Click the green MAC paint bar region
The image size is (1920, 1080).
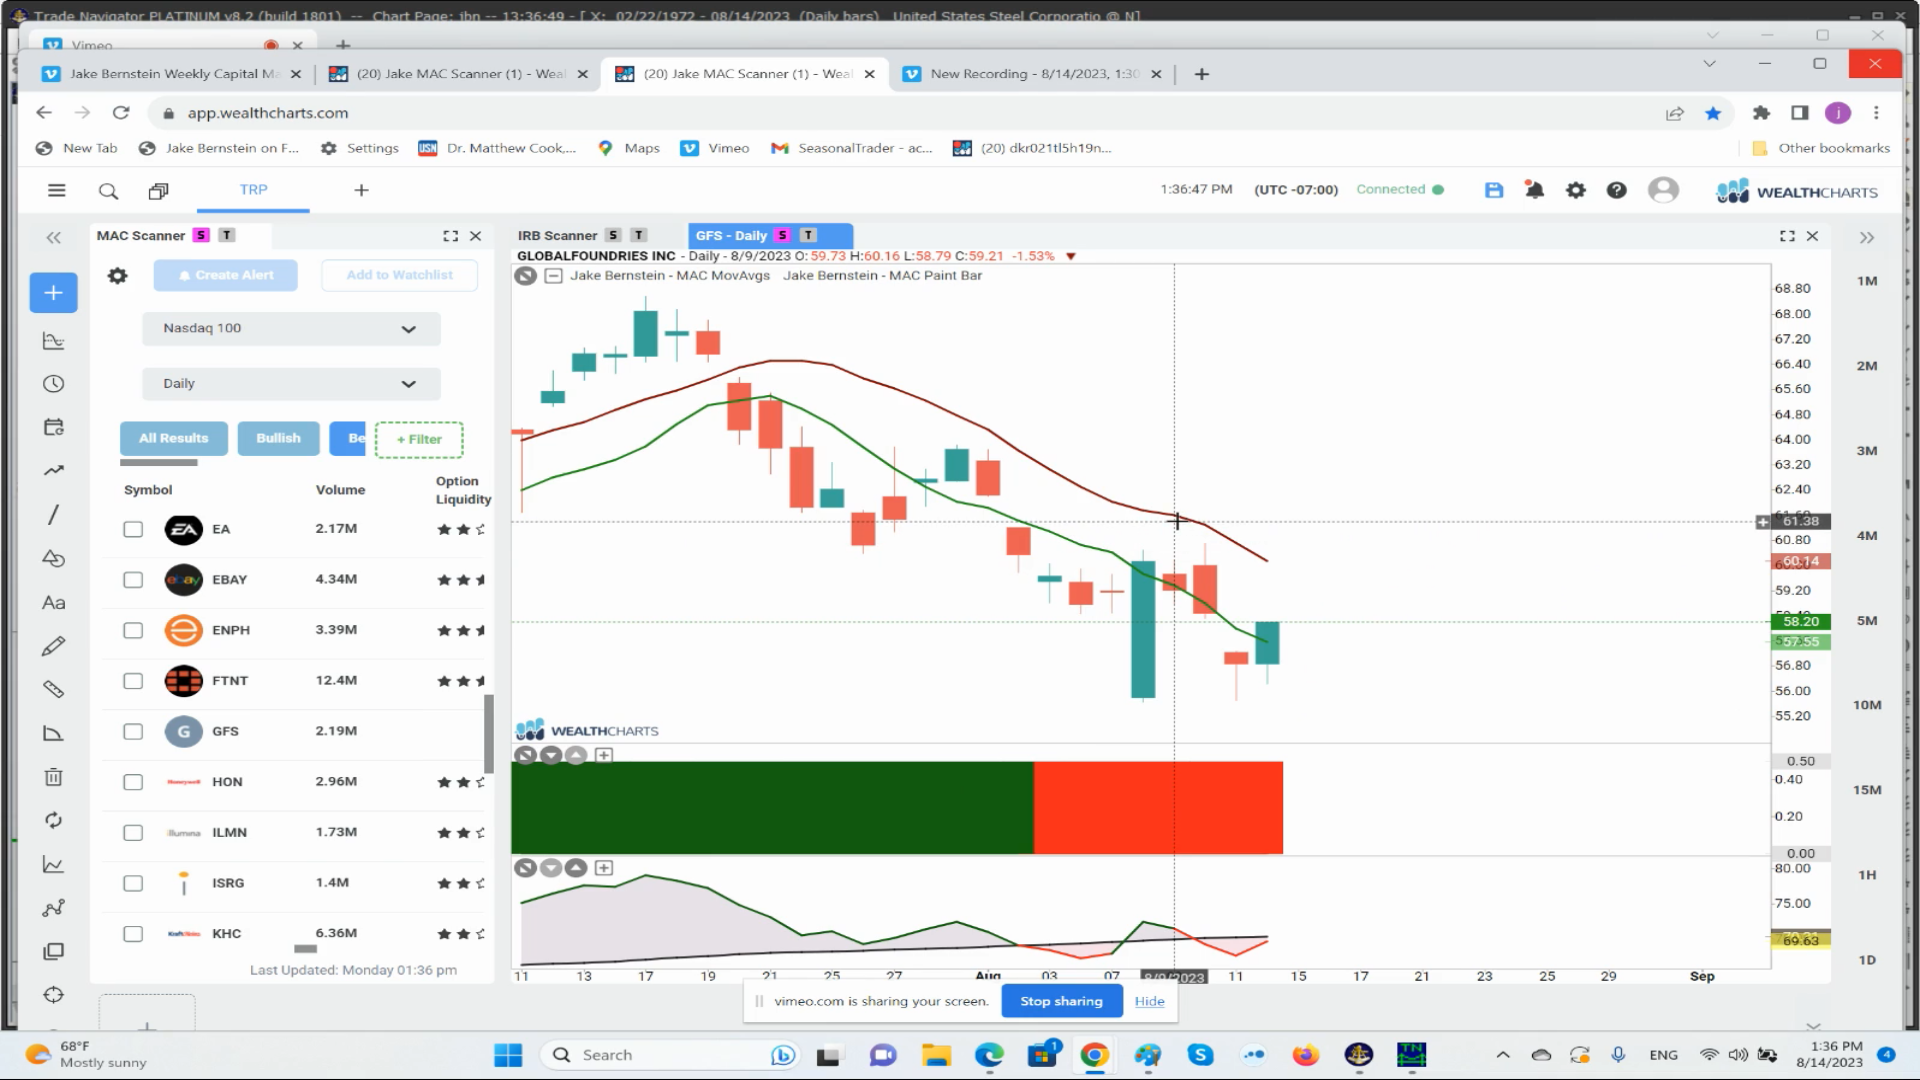click(772, 808)
